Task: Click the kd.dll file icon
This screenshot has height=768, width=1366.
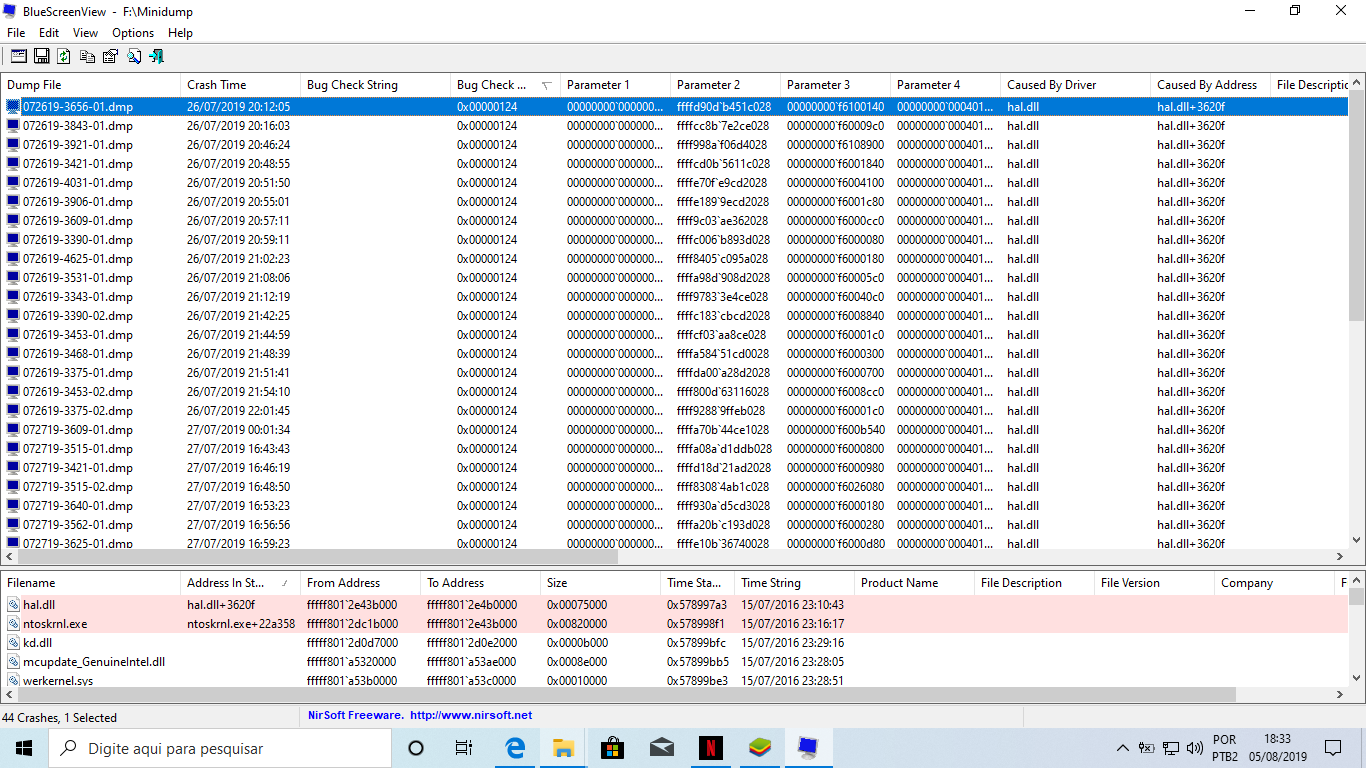Action: point(13,642)
